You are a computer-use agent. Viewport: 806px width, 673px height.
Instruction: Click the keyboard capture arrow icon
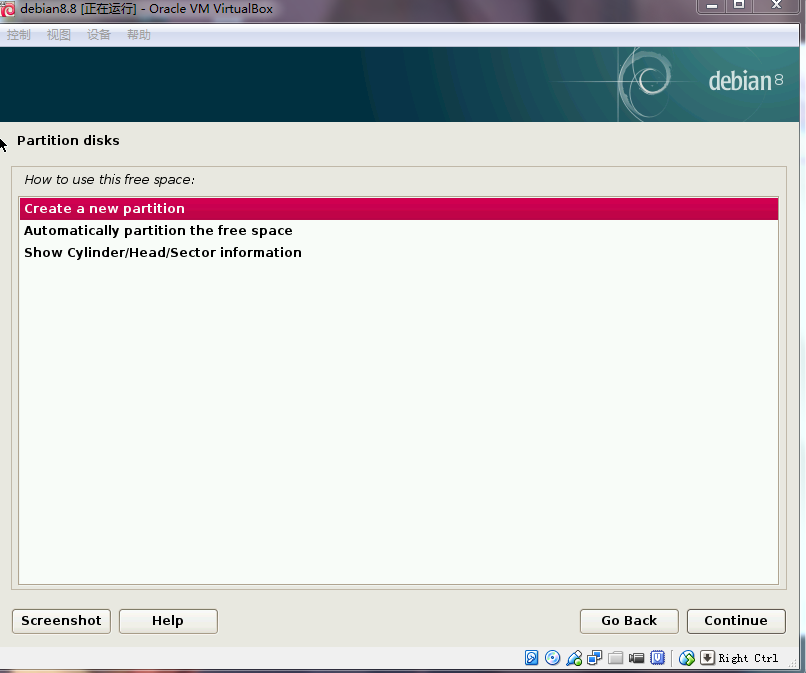pos(707,657)
